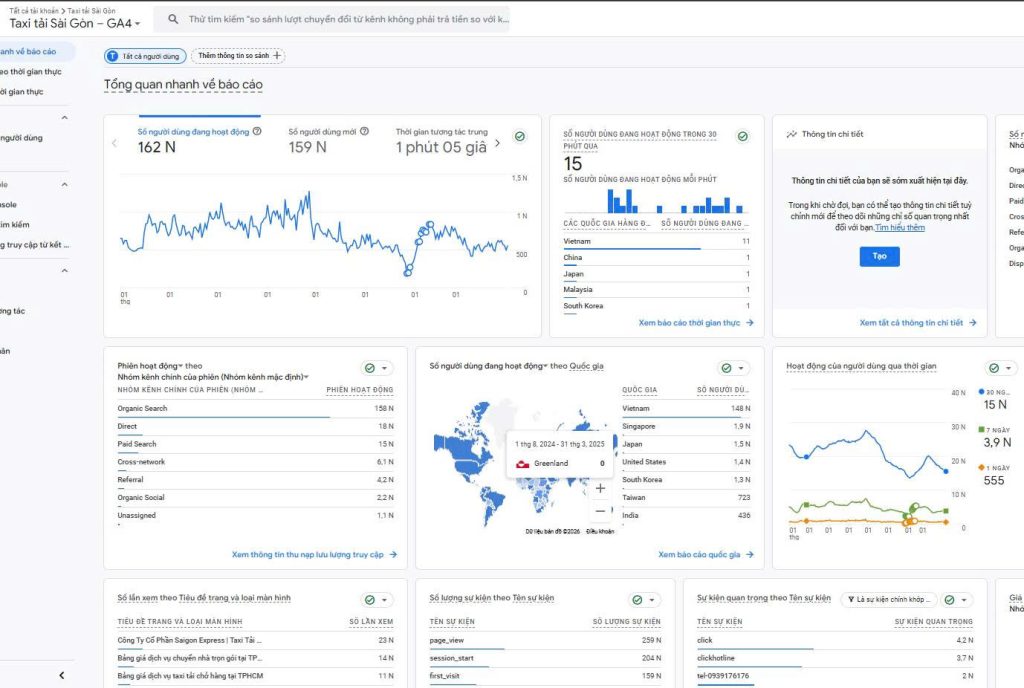Click the green 7 ngày legend marker
1024x688 pixels.
pyautogui.click(x=980, y=429)
